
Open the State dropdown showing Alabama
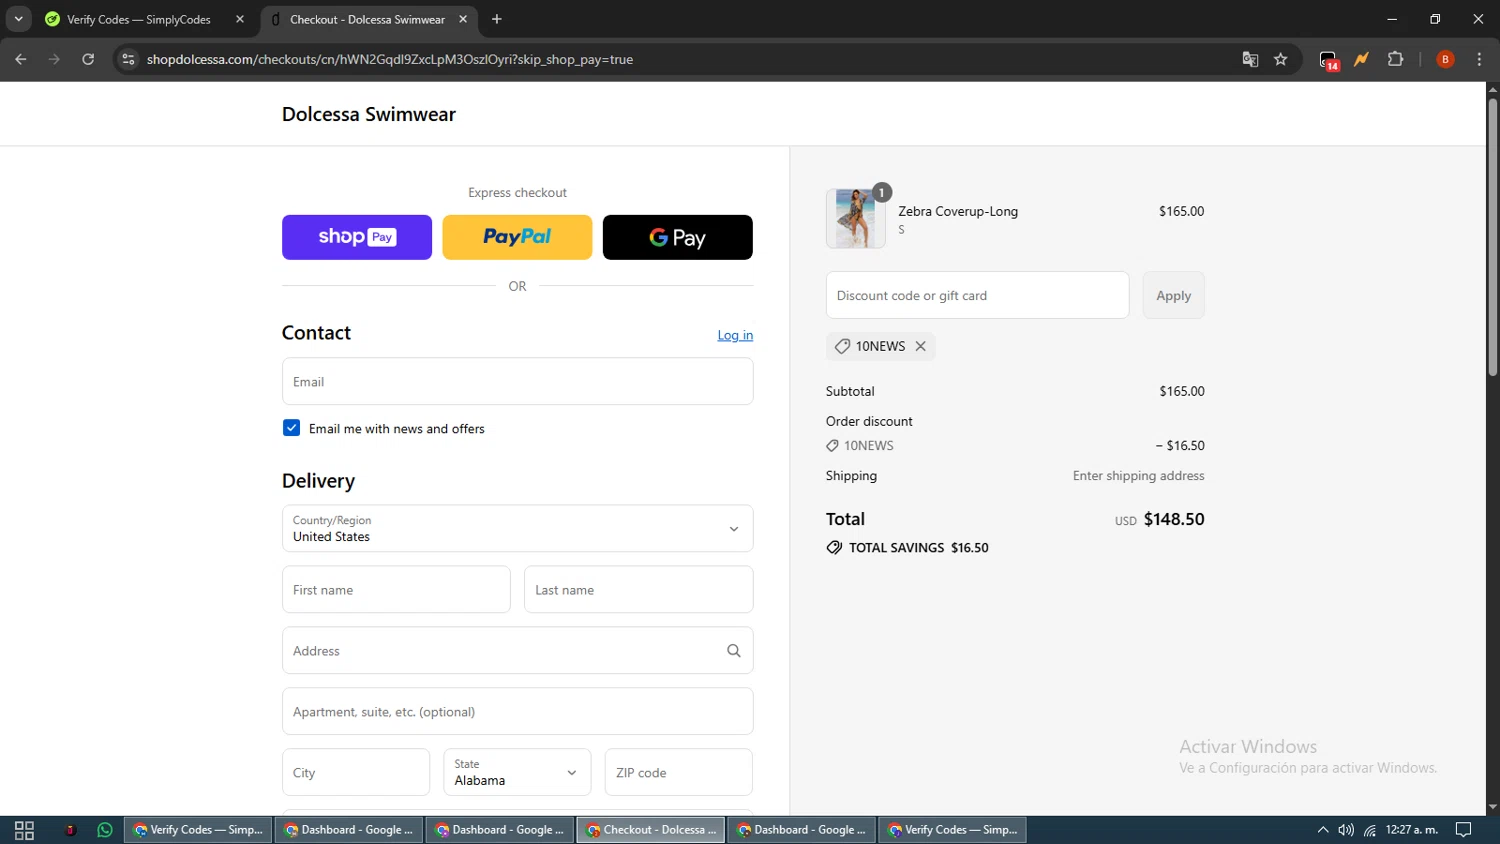(517, 772)
